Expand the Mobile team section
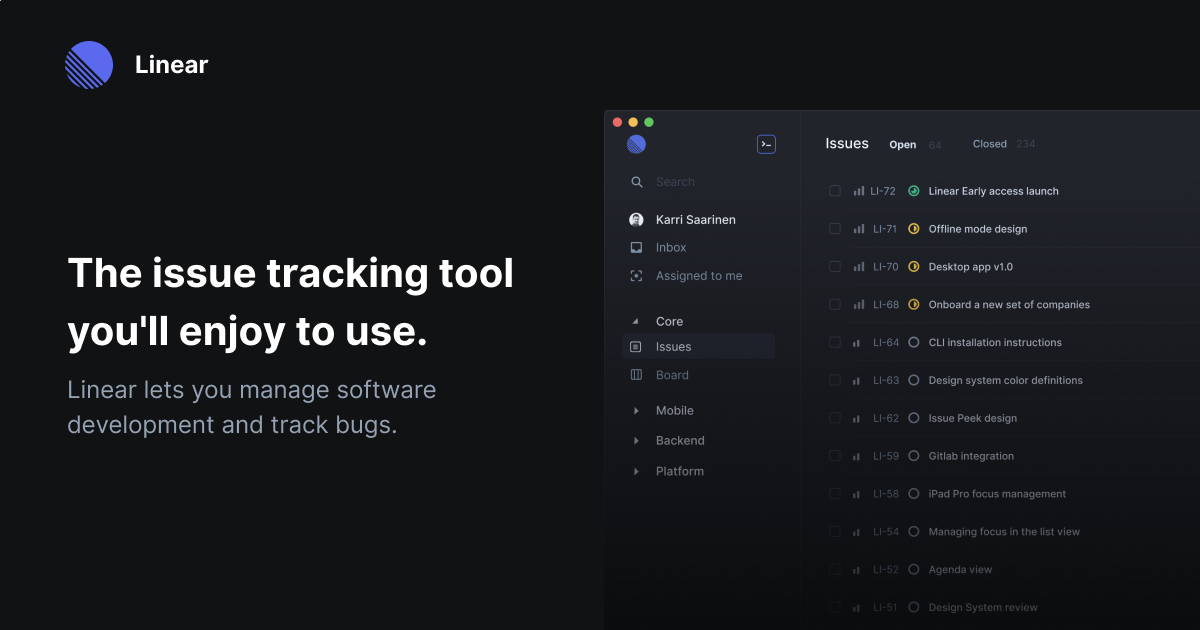 tap(636, 411)
